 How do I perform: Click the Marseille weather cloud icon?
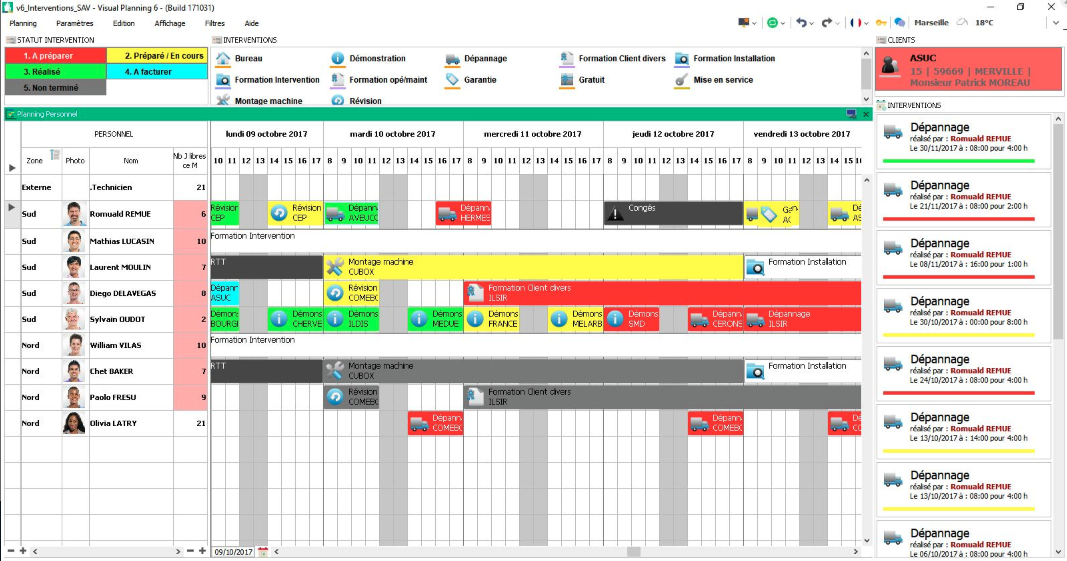point(962,22)
